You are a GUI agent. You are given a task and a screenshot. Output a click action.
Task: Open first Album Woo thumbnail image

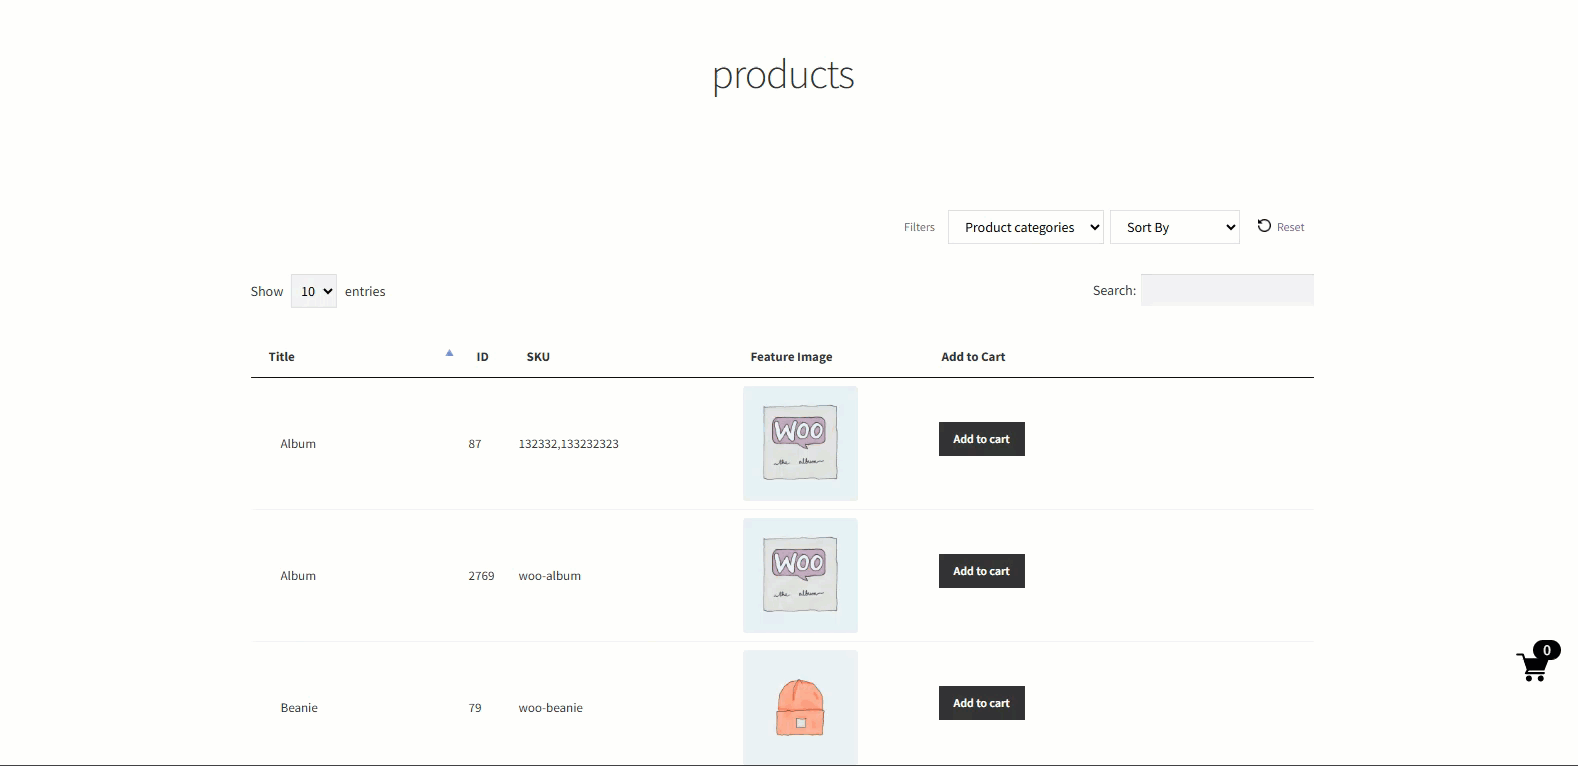800,443
